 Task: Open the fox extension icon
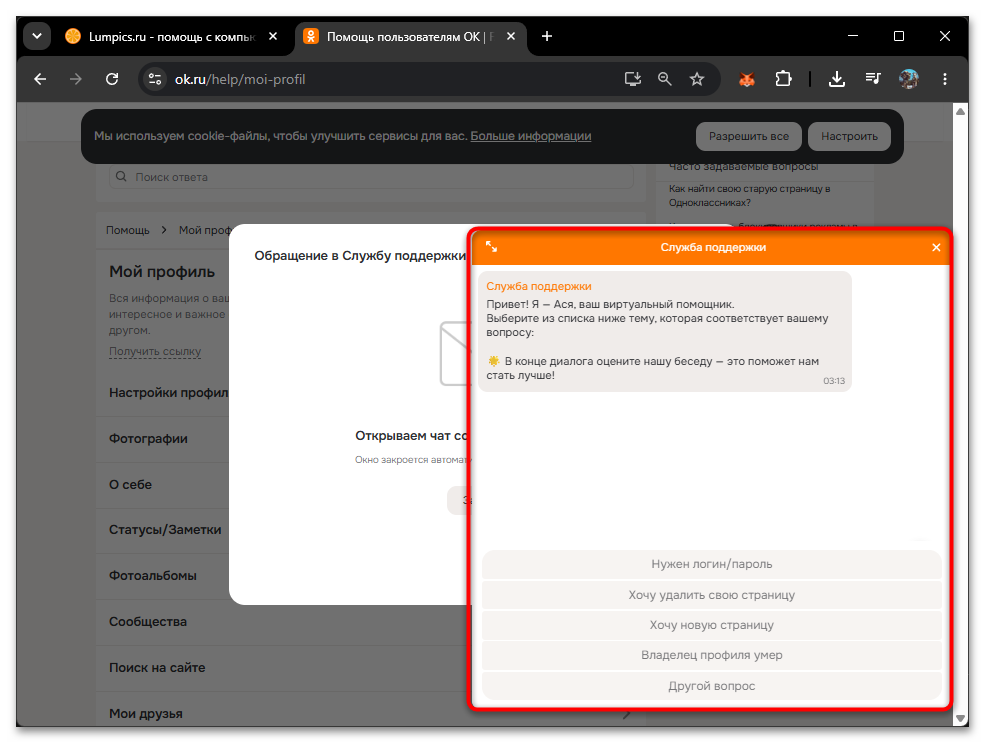[x=747, y=79]
